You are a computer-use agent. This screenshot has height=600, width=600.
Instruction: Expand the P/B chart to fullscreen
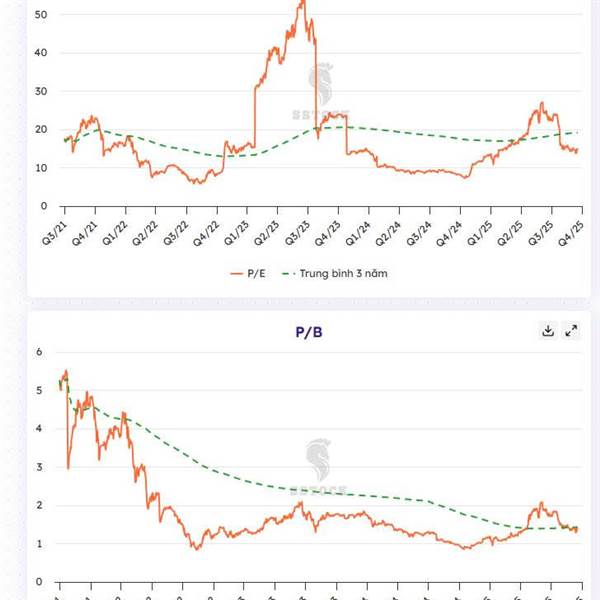pyautogui.click(x=572, y=331)
